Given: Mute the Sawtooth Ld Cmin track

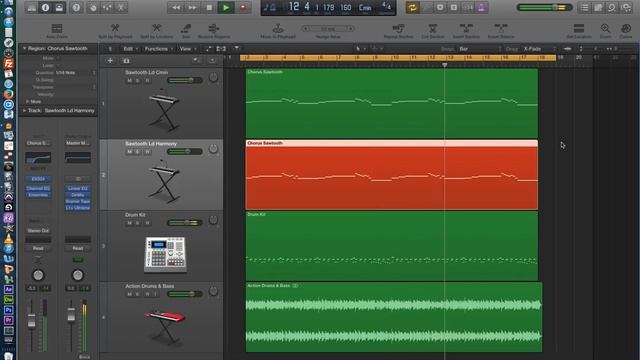Looking at the screenshot, I should [129, 80].
